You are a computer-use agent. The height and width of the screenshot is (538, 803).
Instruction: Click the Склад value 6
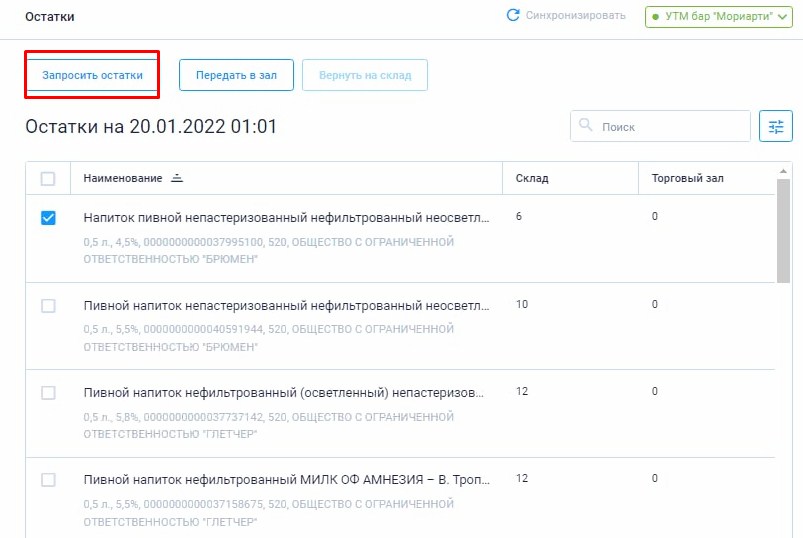[x=519, y=216]
